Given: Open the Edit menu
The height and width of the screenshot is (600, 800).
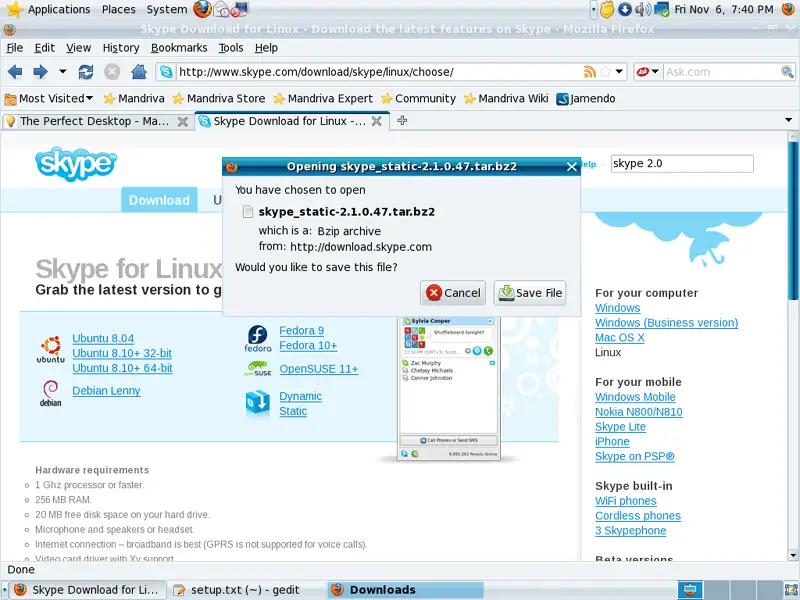Looking at the screenshot, I should point(44,47).
